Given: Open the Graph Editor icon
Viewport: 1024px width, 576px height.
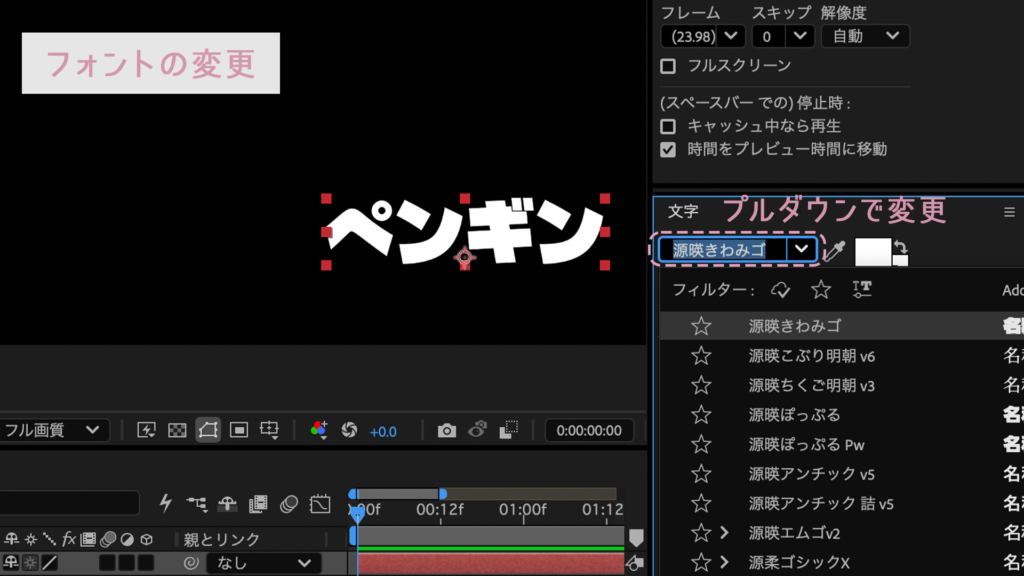Looking at the screenshot, I should 320,504.
